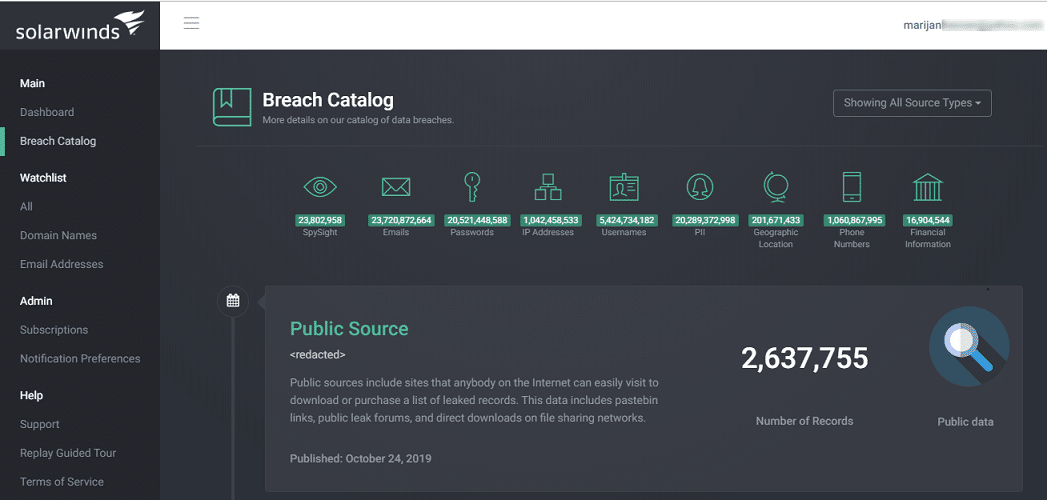This screenshot has width=1047, height=500.
Task: Open Email Addresses in the sidebar
Action: pyautogui.click(x=61, y=264)
